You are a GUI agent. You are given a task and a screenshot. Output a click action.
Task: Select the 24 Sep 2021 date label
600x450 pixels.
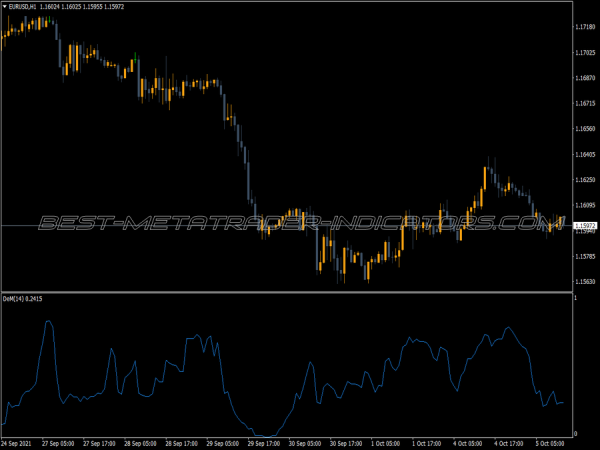(19, 443)
